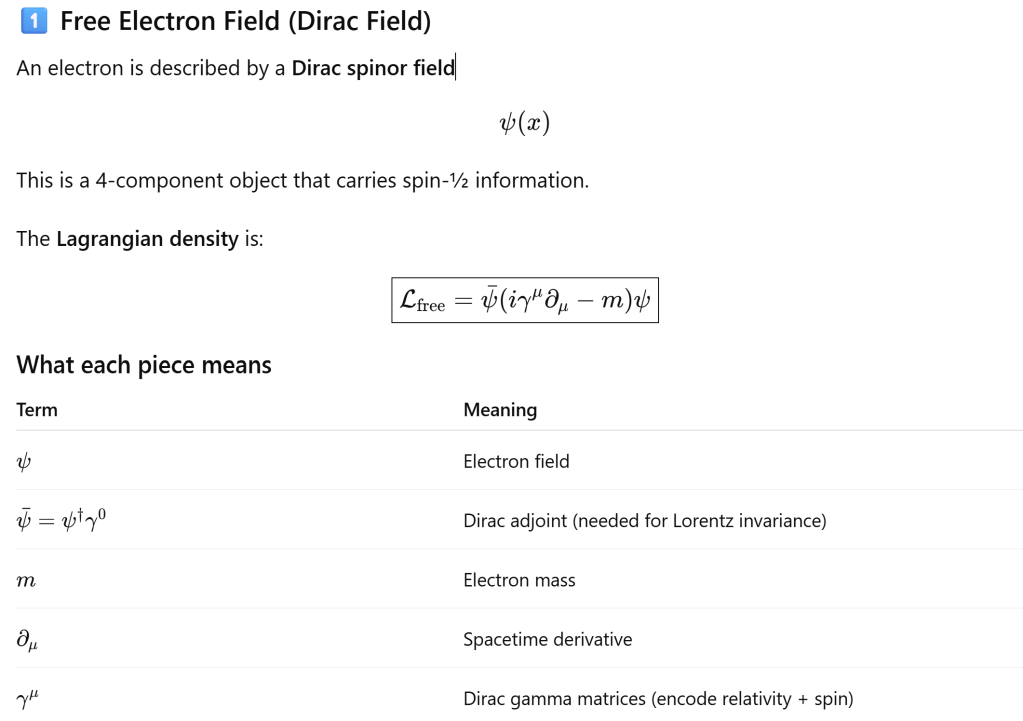Click the Dirac adjoint formula cell

61,520
